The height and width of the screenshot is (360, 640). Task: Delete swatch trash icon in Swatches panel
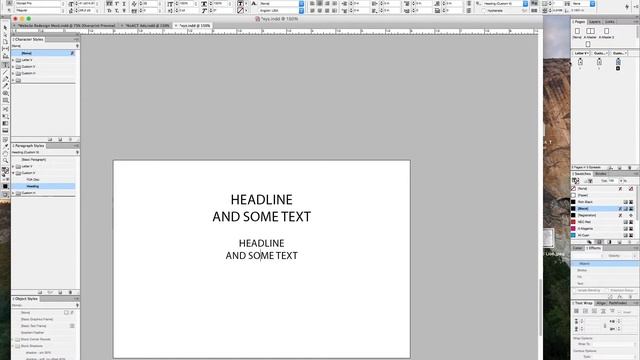631,242
